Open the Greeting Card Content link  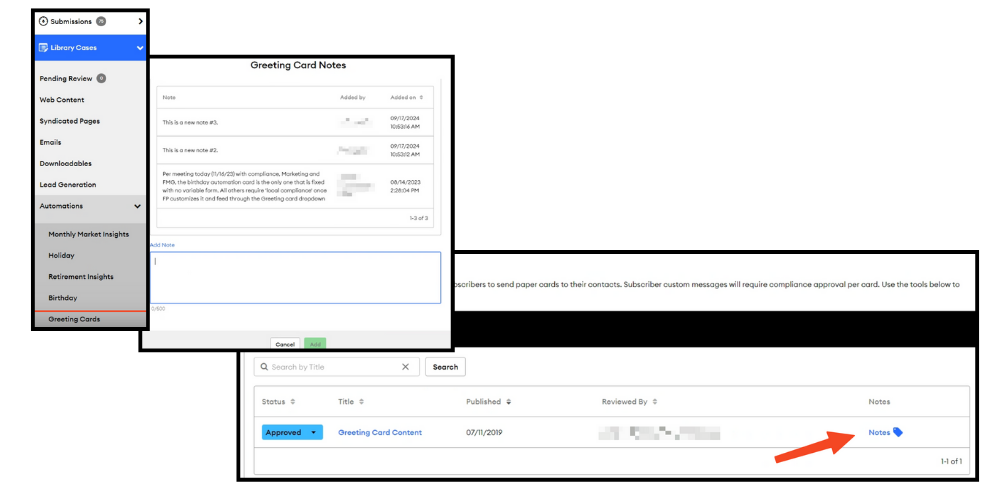pyautogui.click(x=380, y=433)
